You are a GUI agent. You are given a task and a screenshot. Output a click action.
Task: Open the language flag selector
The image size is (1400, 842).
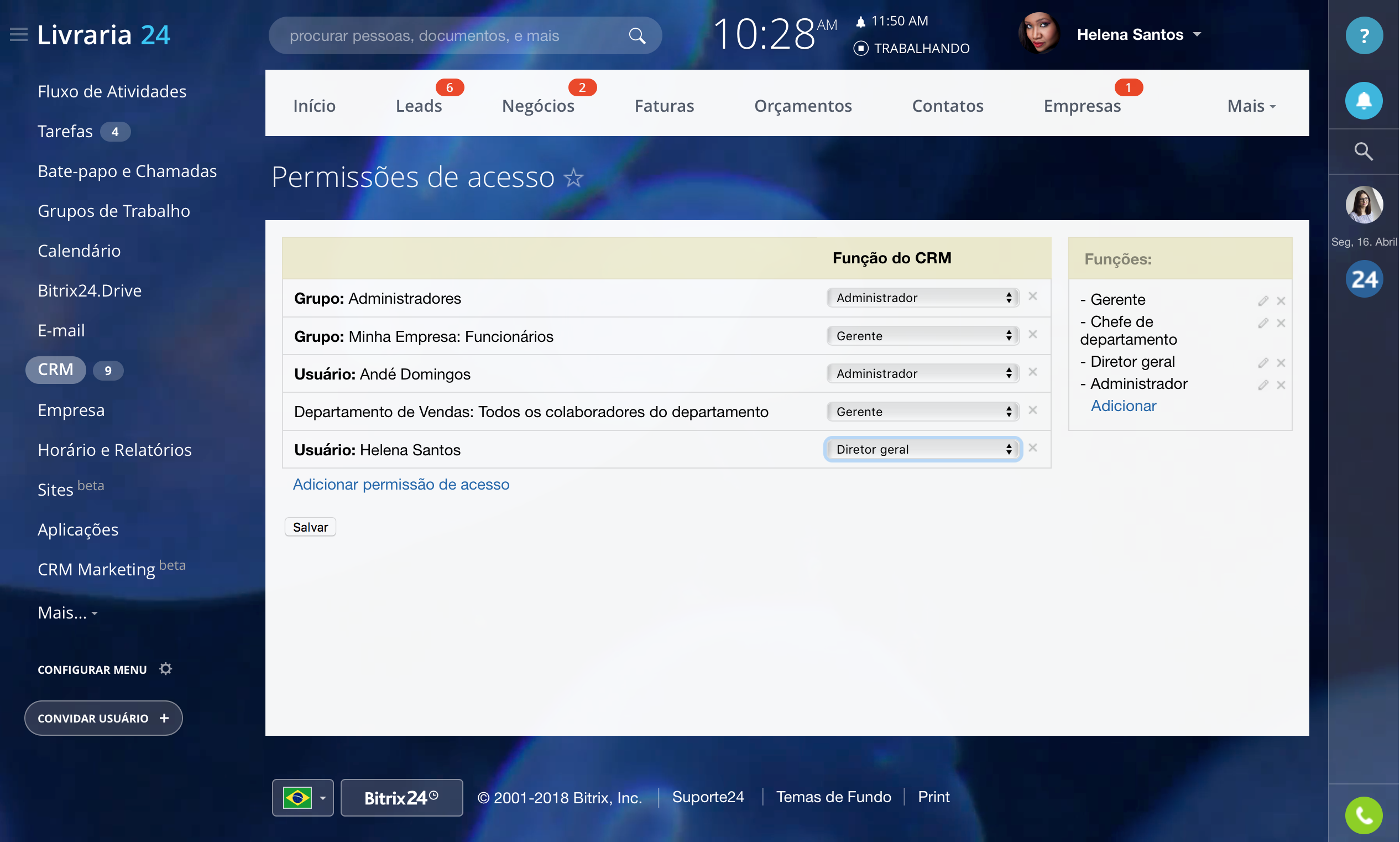pos(302,798)
